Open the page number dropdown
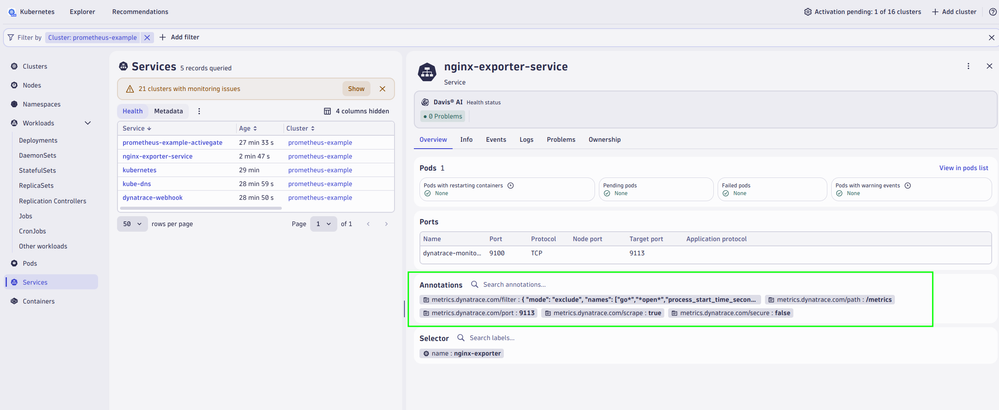 323,224
